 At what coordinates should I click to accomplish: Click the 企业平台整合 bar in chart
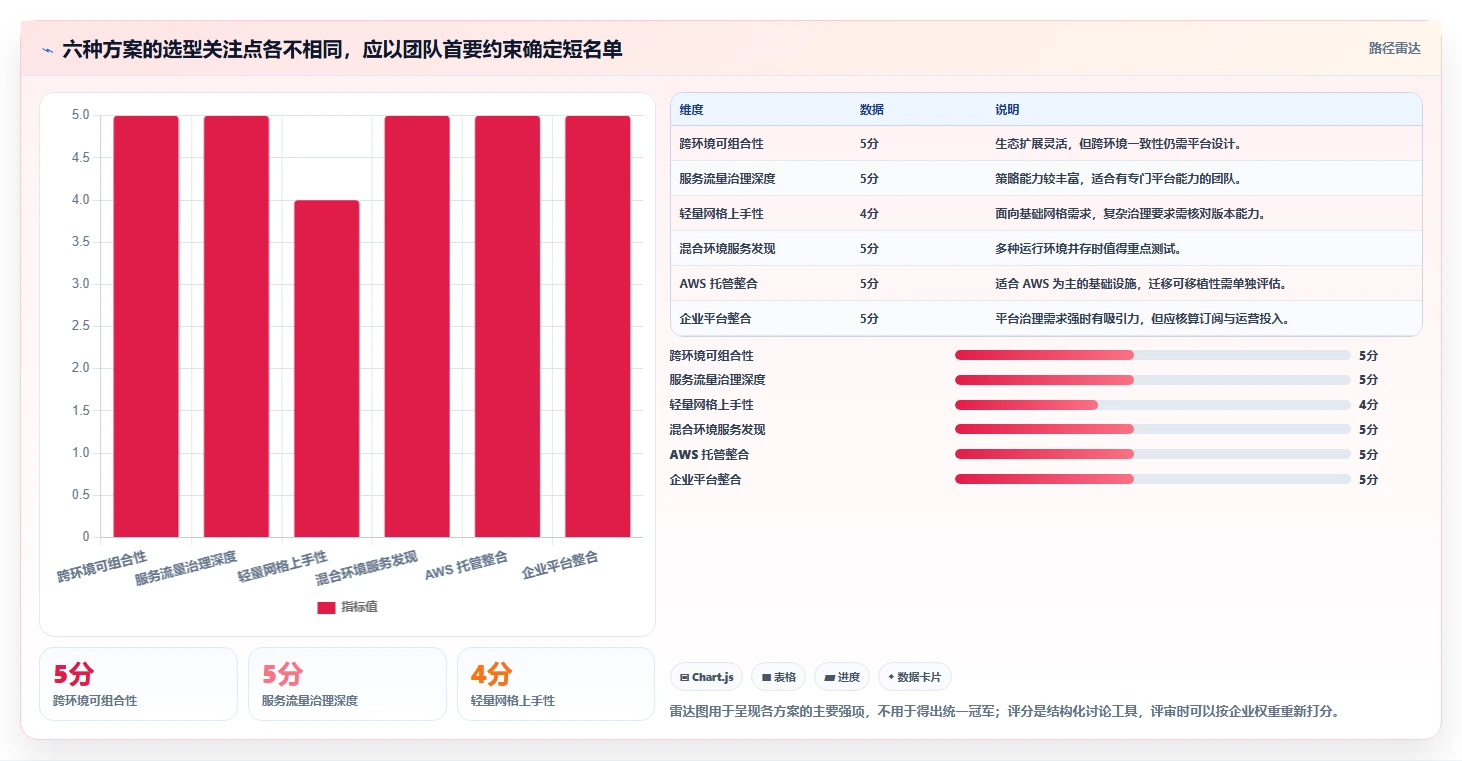tap(598, 326)
